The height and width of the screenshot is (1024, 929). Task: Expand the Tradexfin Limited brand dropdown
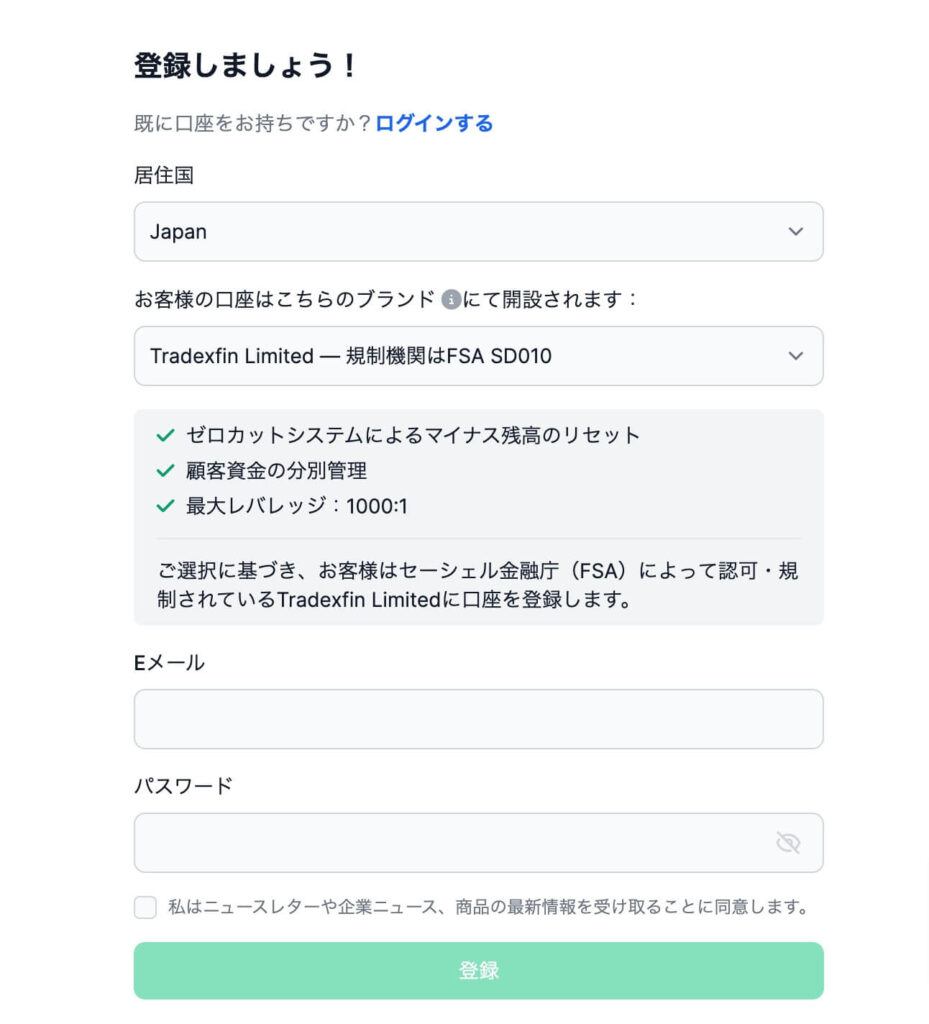pyautogui.click(x=478, y=356)
